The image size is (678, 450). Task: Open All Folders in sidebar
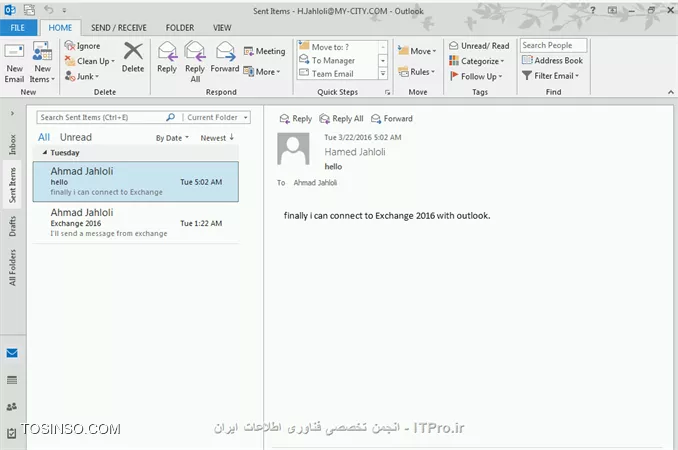coord(13,267)
